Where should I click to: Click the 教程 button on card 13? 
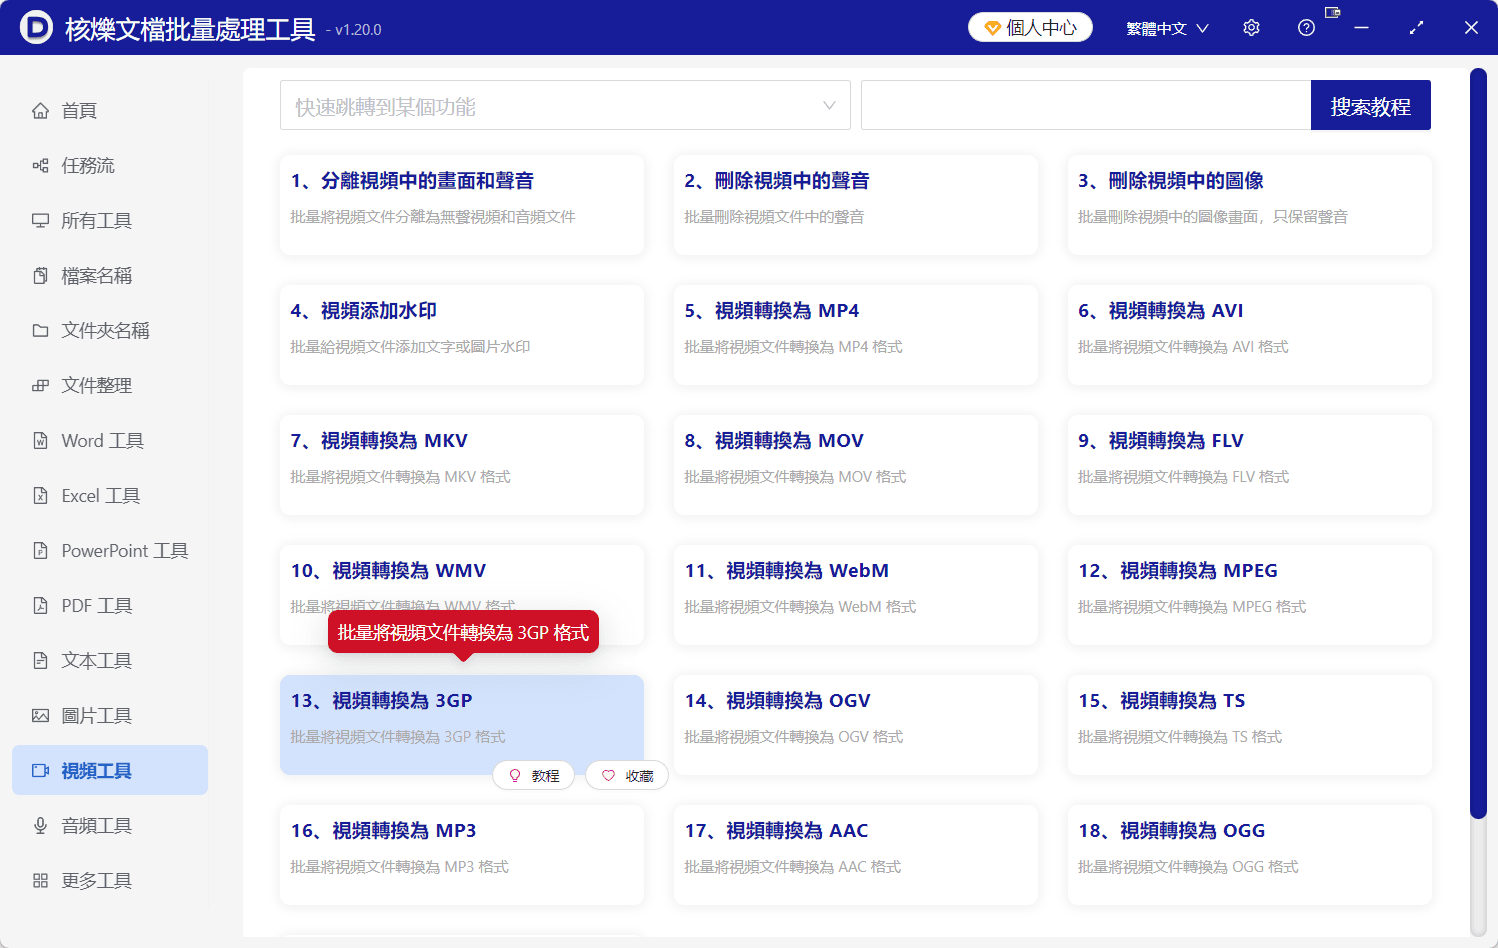tap(534, 775)
